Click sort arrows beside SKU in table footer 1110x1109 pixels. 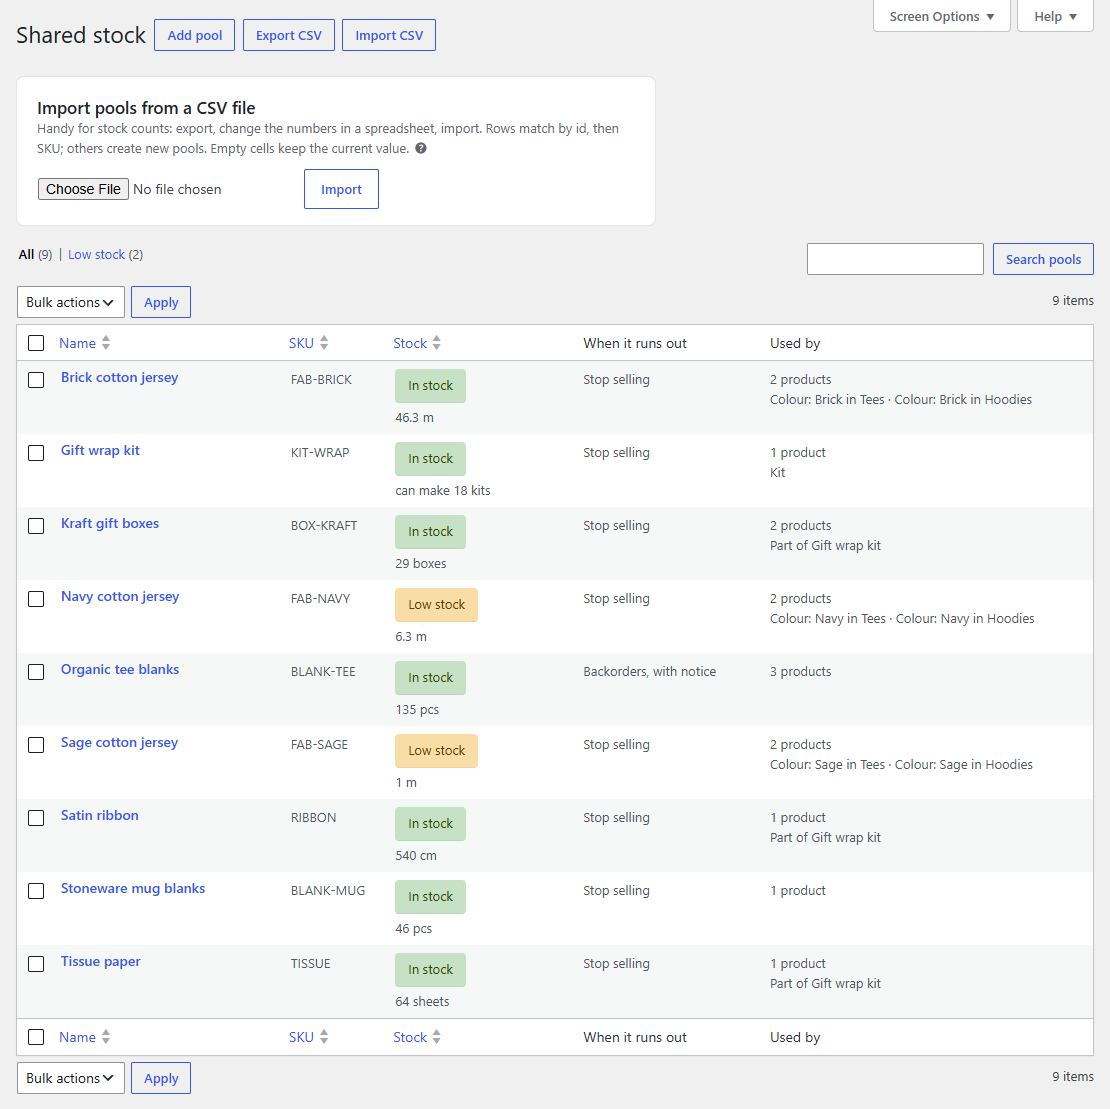pyautogui.click(x=324, y=1037)
